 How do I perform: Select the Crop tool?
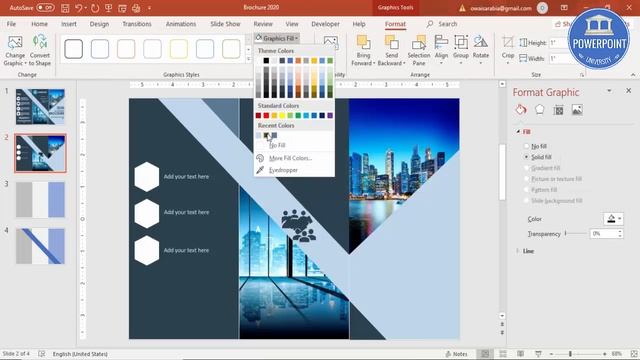click(508, 42)
